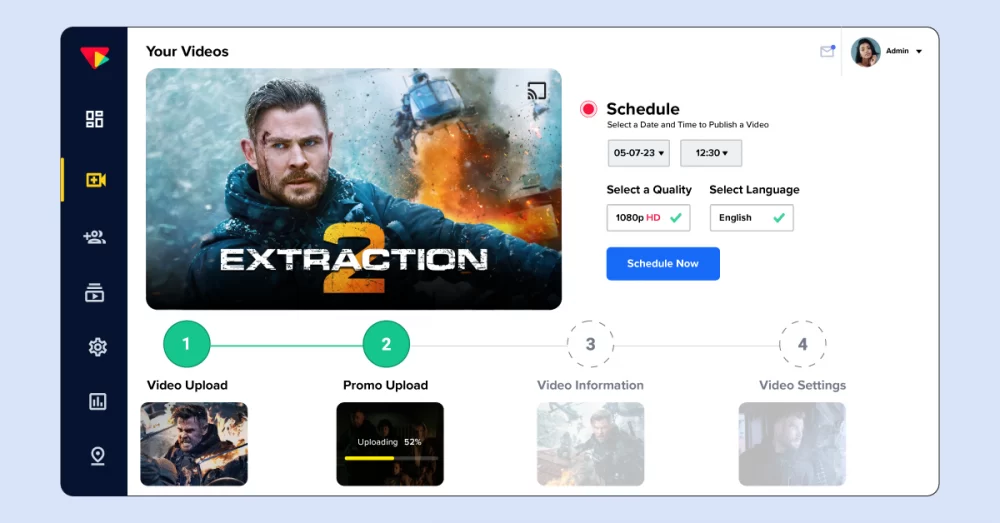Expand the Admin account menu

click(x=918, y=51)
